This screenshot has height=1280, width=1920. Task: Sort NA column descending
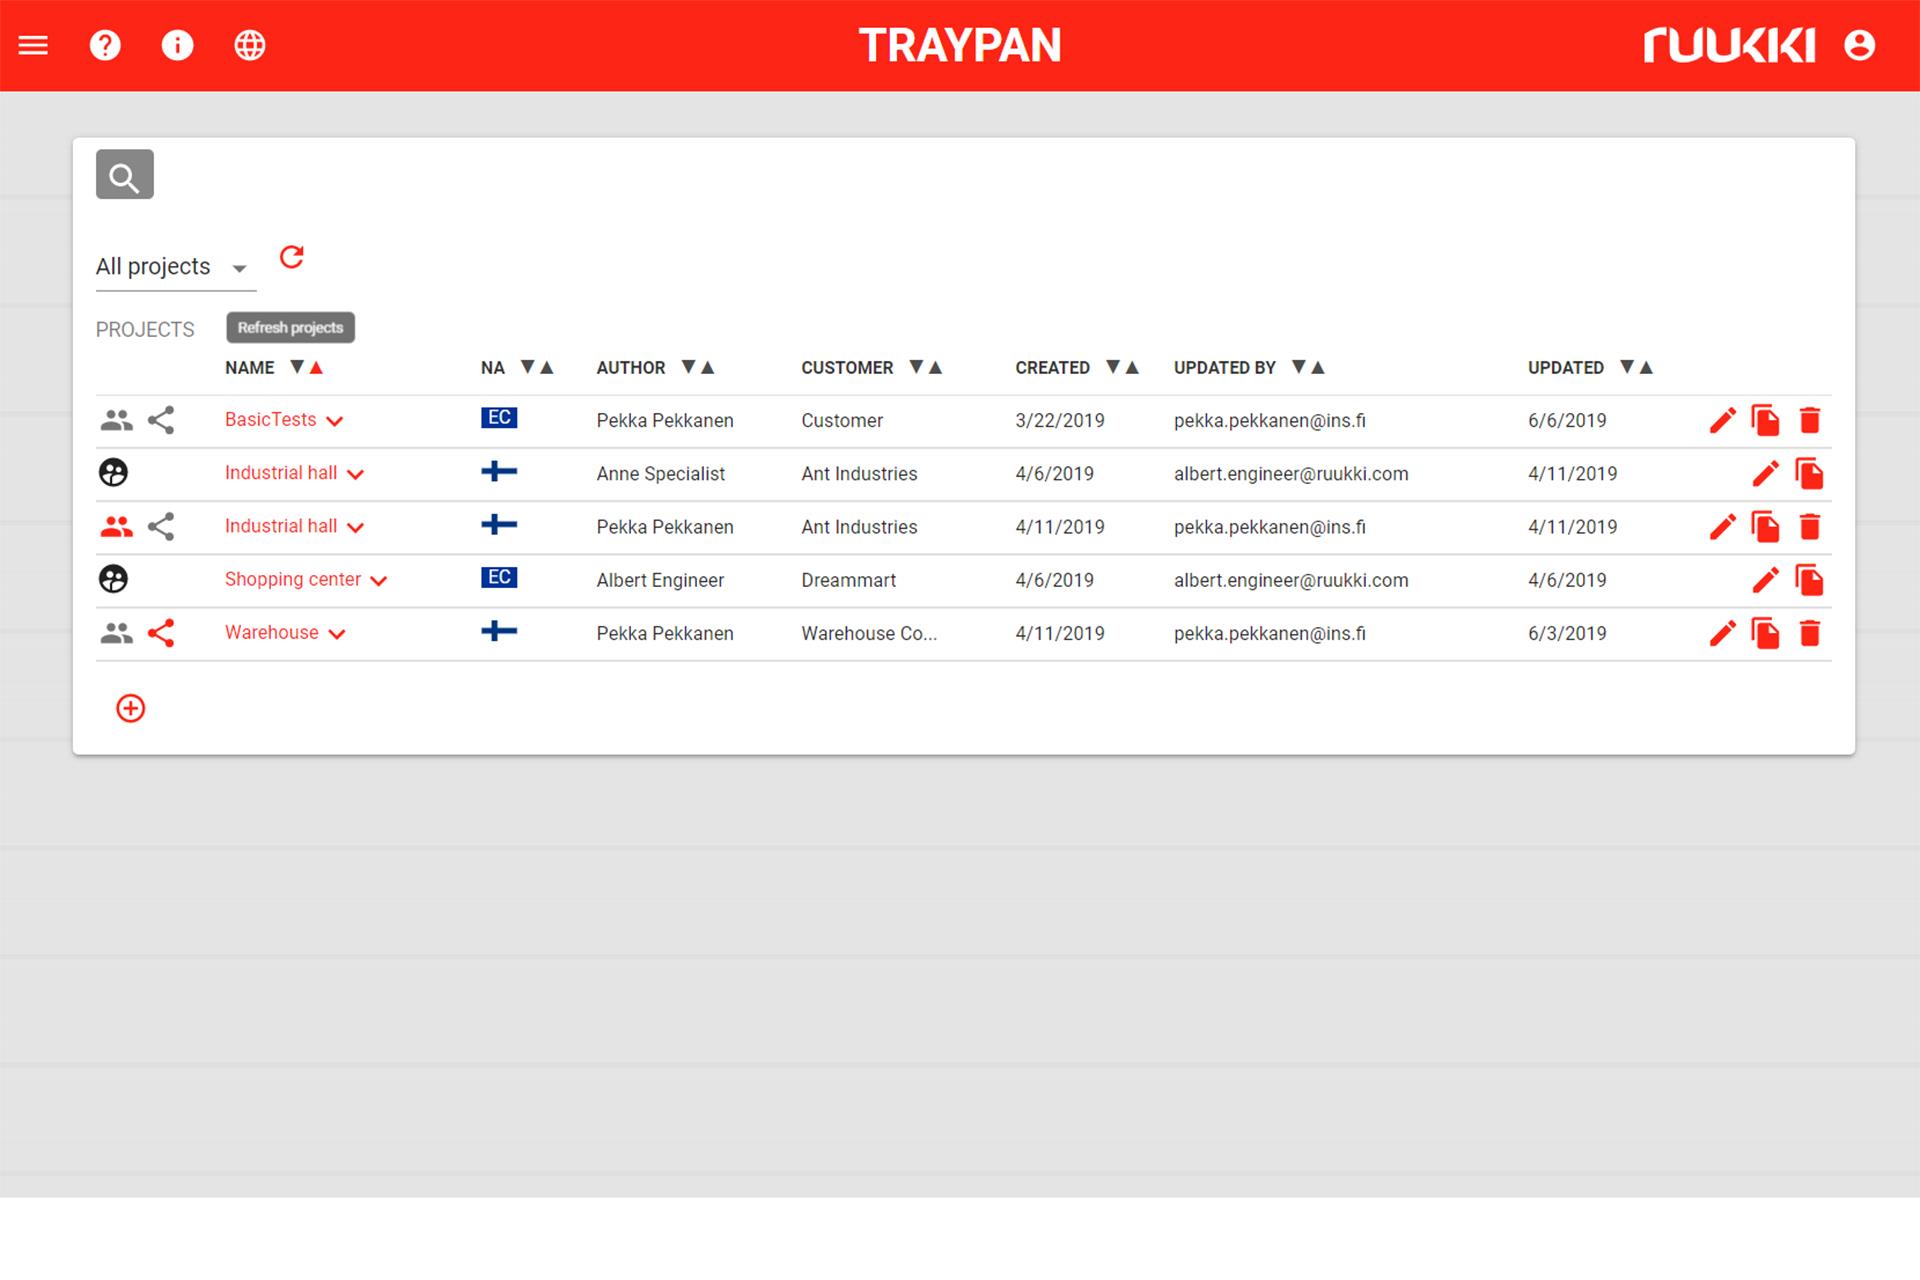pos(528,367)
